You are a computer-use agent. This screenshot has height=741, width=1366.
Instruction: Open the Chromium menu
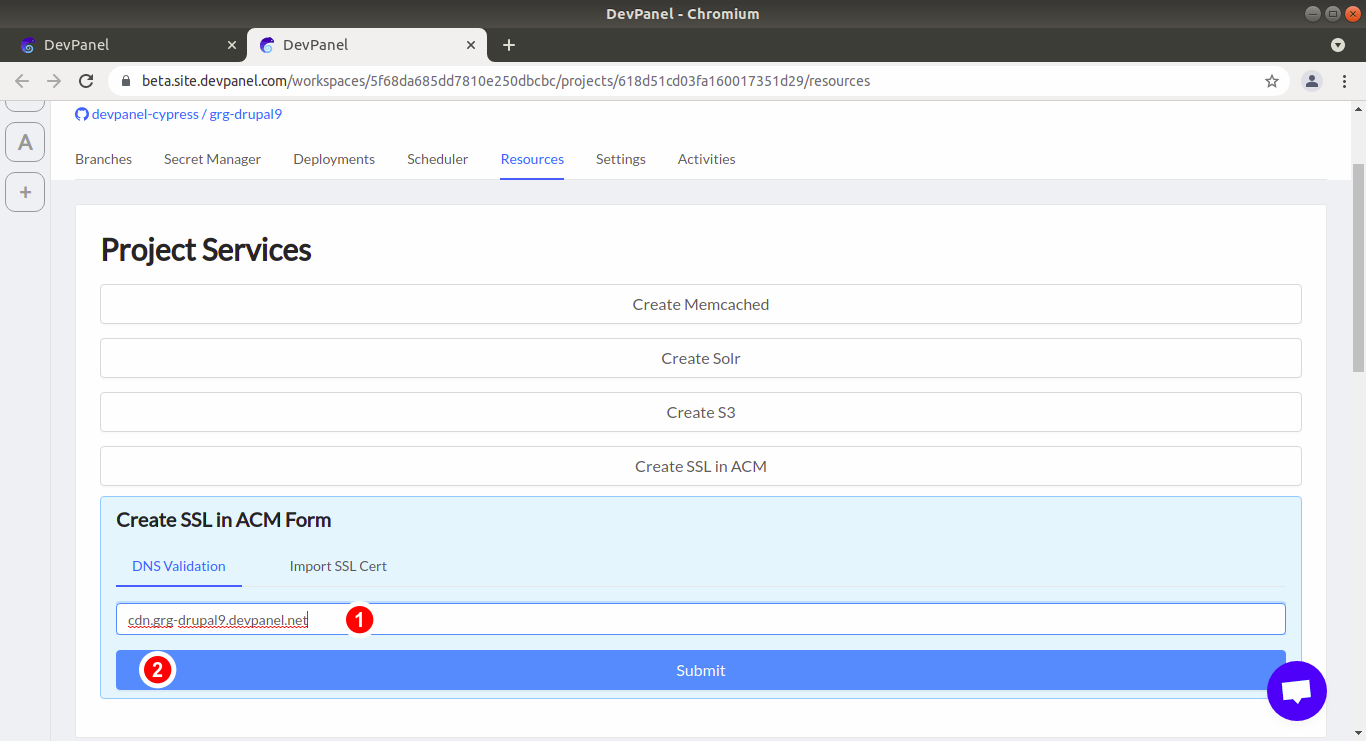click(1345, 81)
